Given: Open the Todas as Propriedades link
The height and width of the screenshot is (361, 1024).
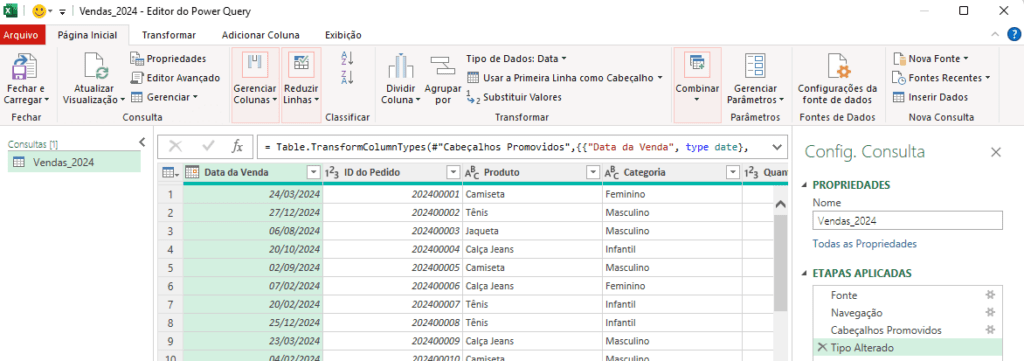Looking at the screenshot, I should [x=865, y=243].
